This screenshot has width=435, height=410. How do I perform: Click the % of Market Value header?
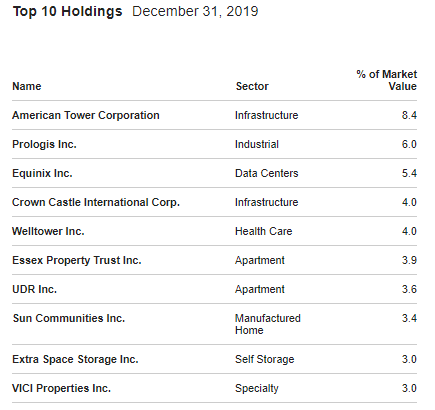[x=387, y=80]
